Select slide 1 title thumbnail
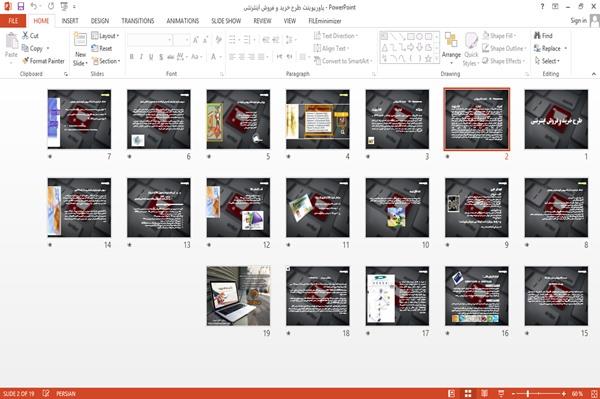The height and width of the screenshot is (399, 600). (x=556, y=119)
